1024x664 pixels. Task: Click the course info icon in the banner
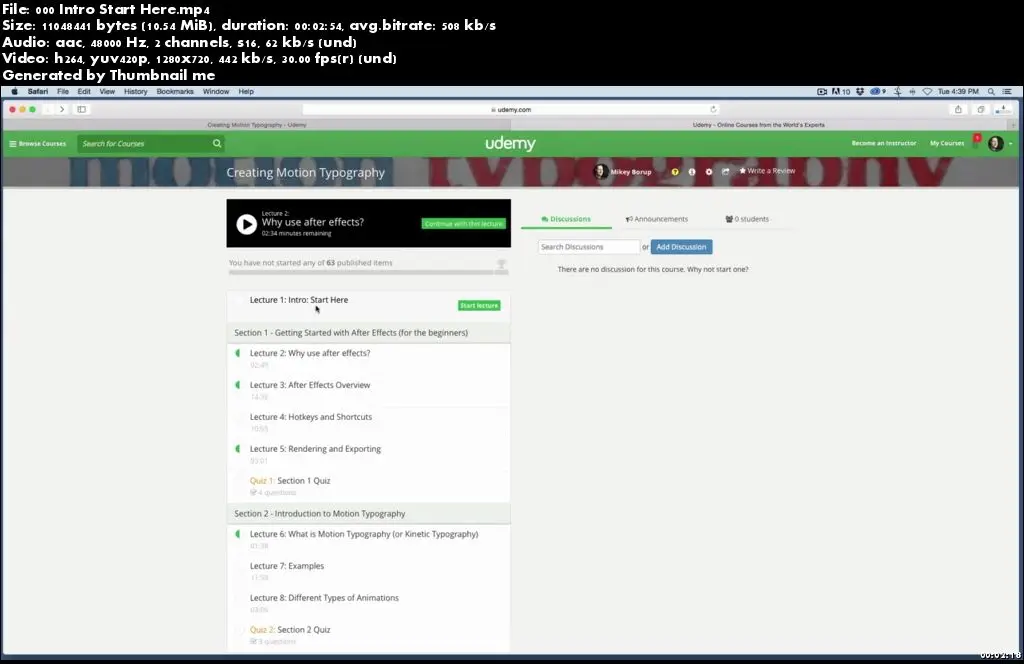[692, 172]
